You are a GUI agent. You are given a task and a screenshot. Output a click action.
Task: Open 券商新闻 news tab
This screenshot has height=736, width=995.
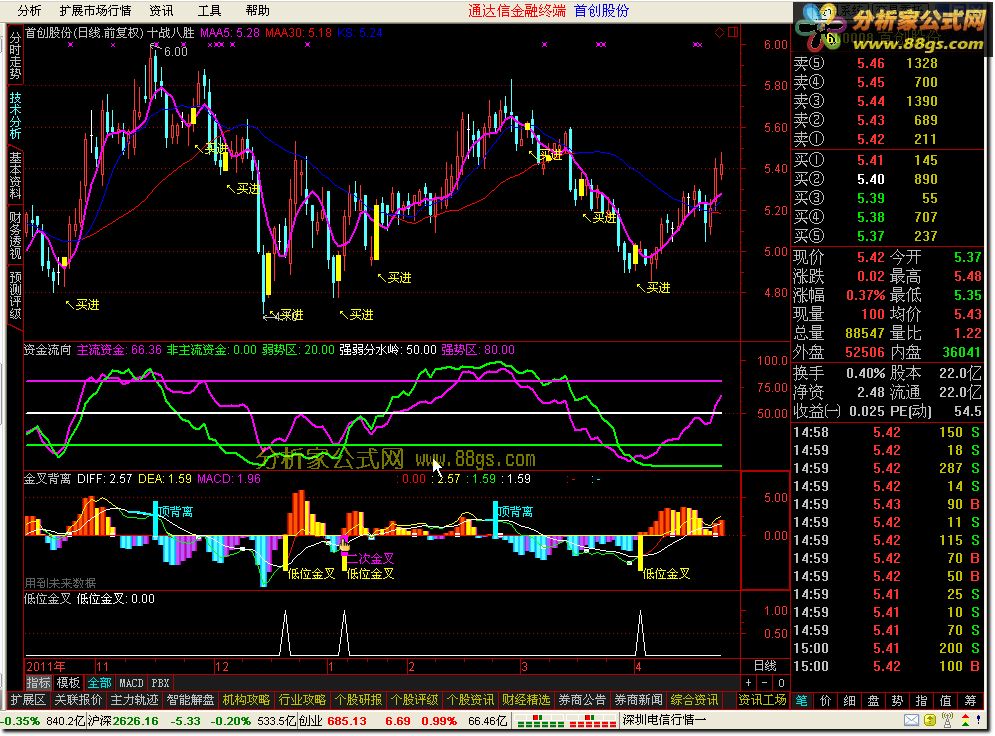pyautogui.click(x=638, y=700)
